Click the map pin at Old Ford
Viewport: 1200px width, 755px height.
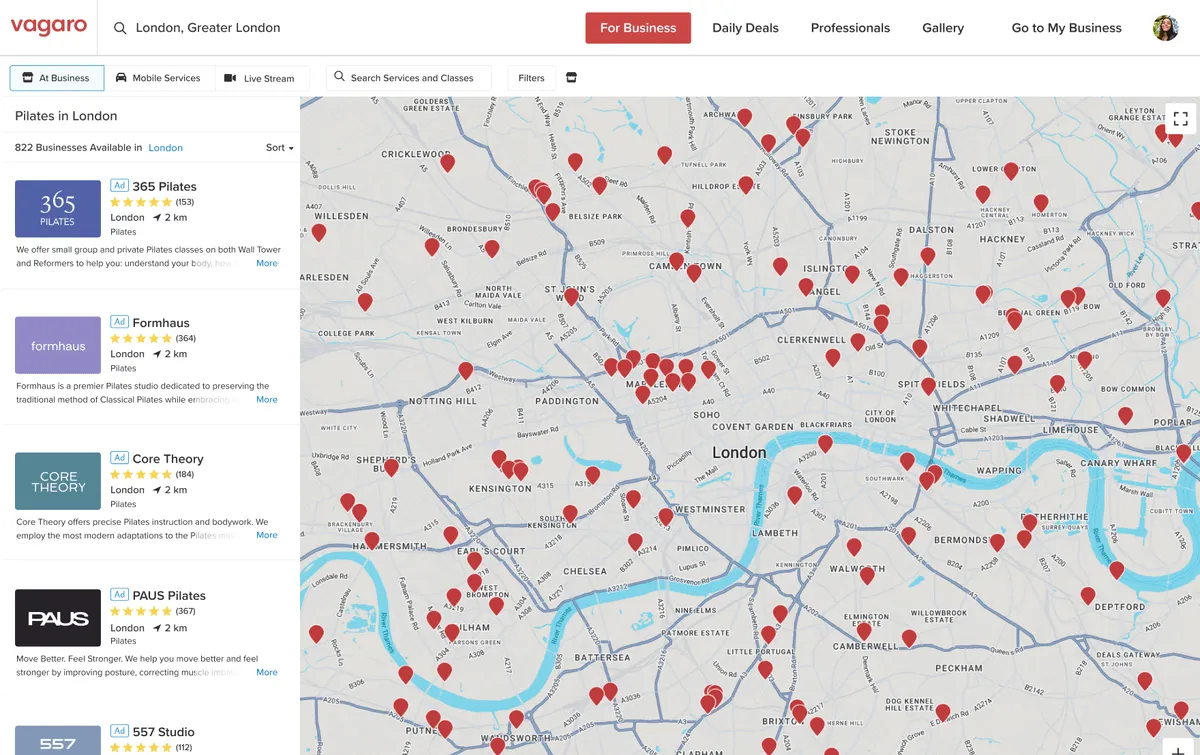1162,297
